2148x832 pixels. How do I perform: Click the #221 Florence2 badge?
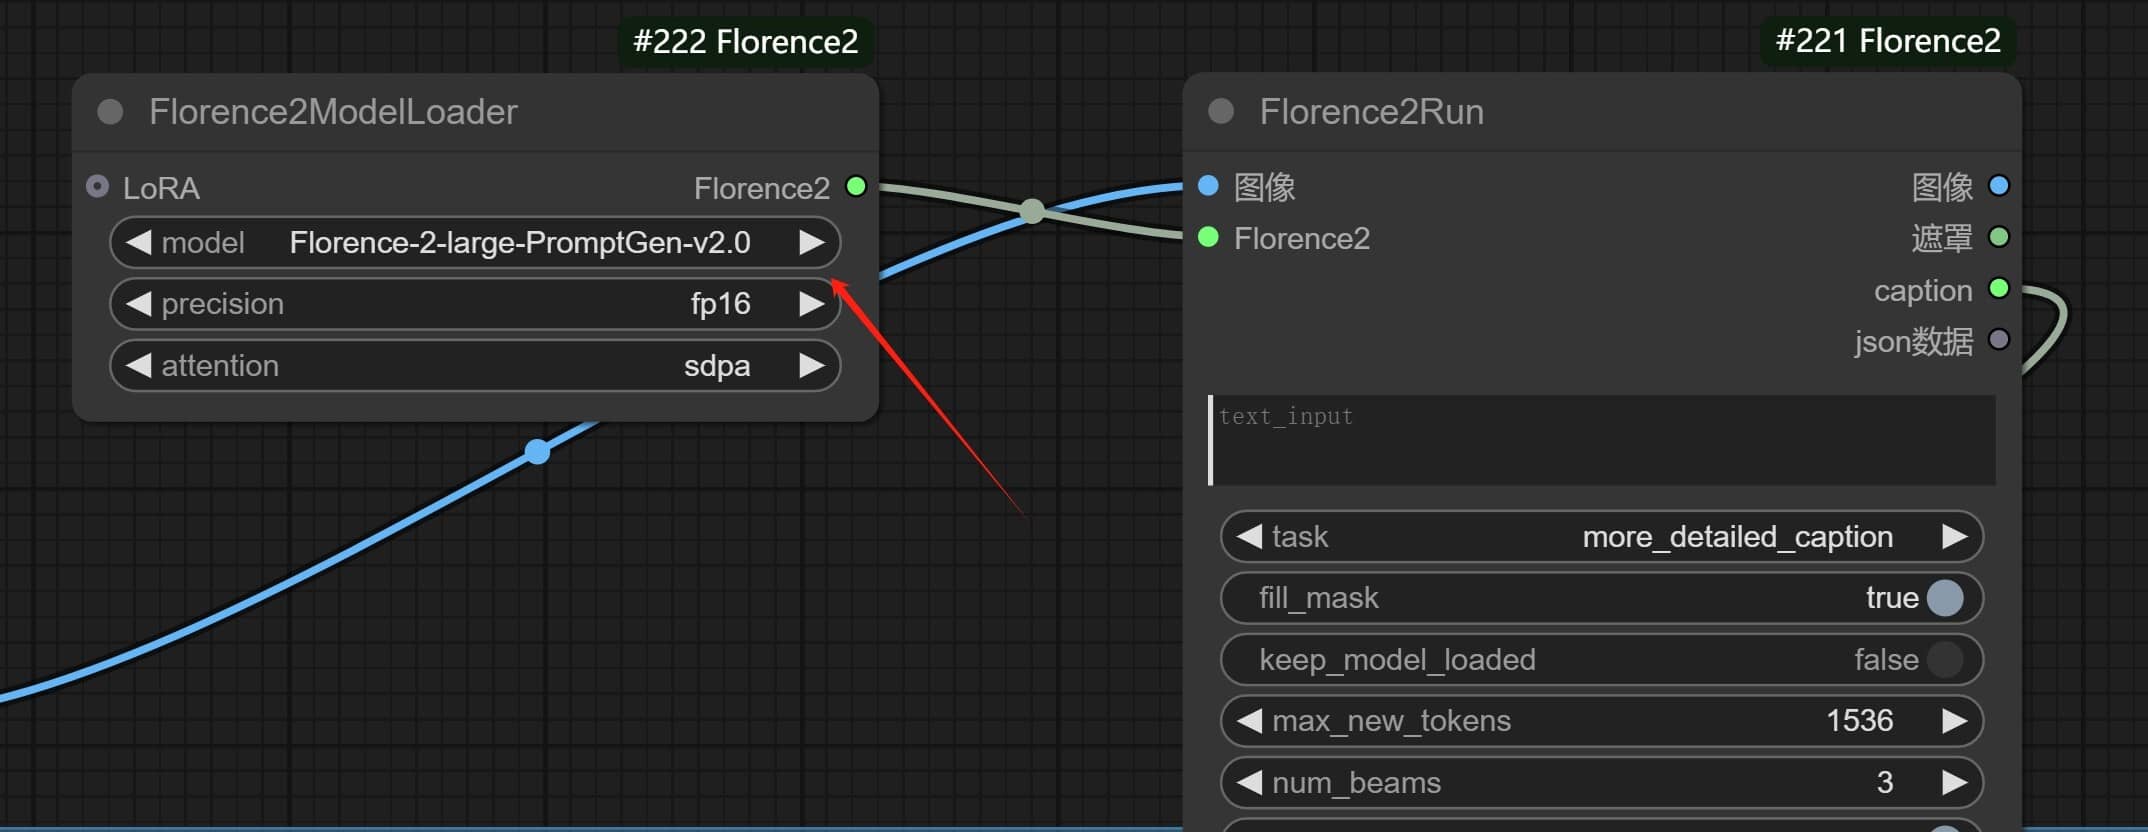point(1888,41)
